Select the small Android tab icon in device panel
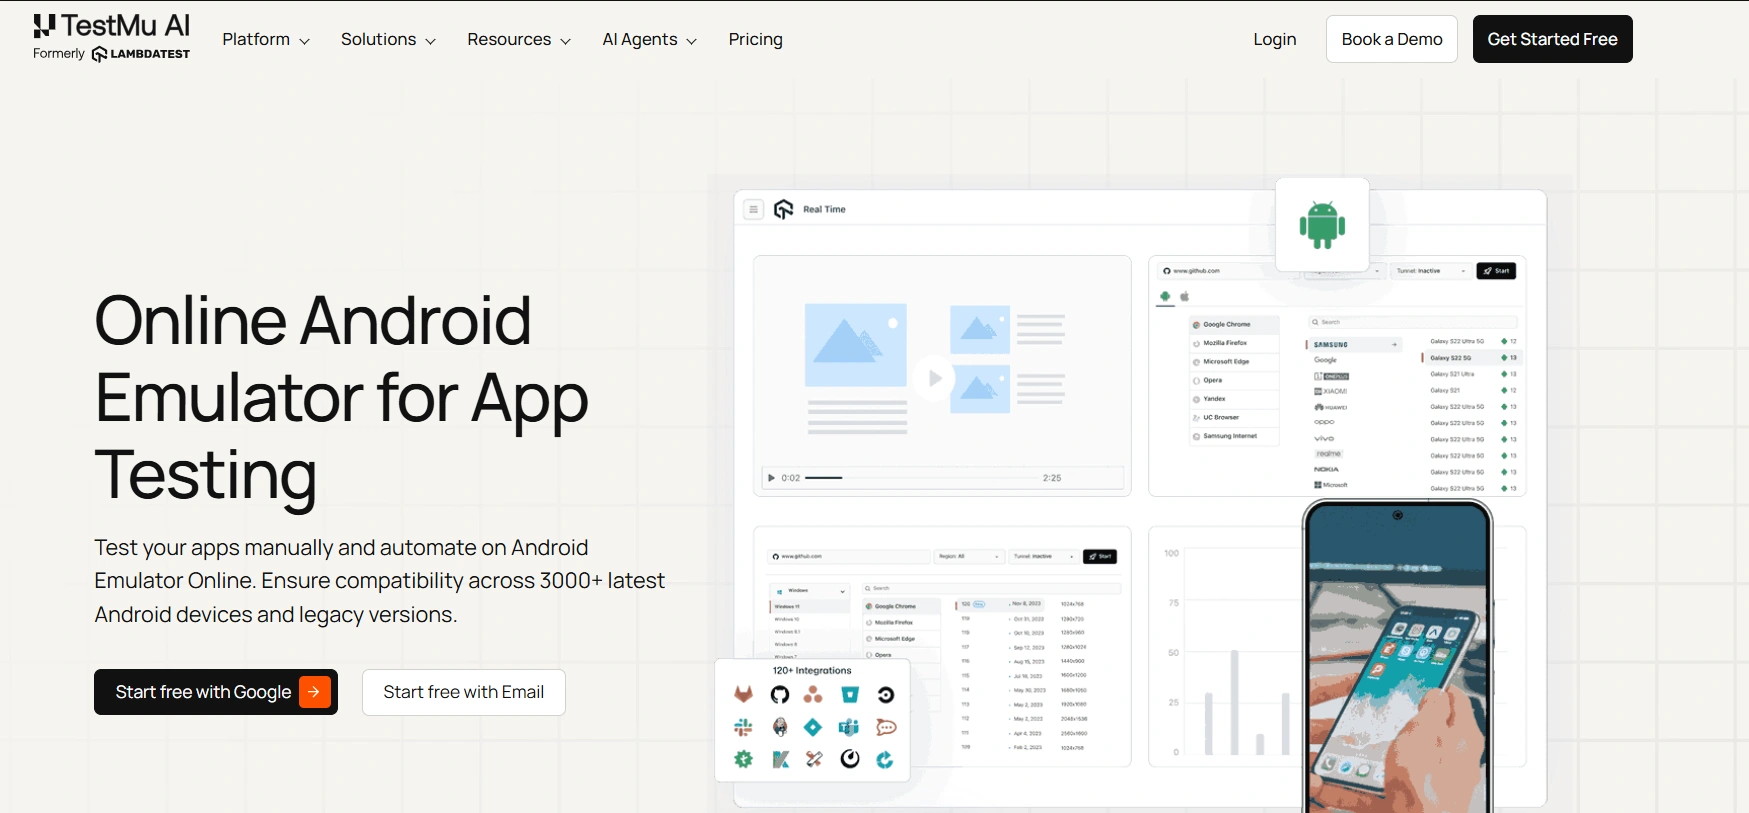The height and width of the screenshot is (813, 1749). pos(1165,296)
